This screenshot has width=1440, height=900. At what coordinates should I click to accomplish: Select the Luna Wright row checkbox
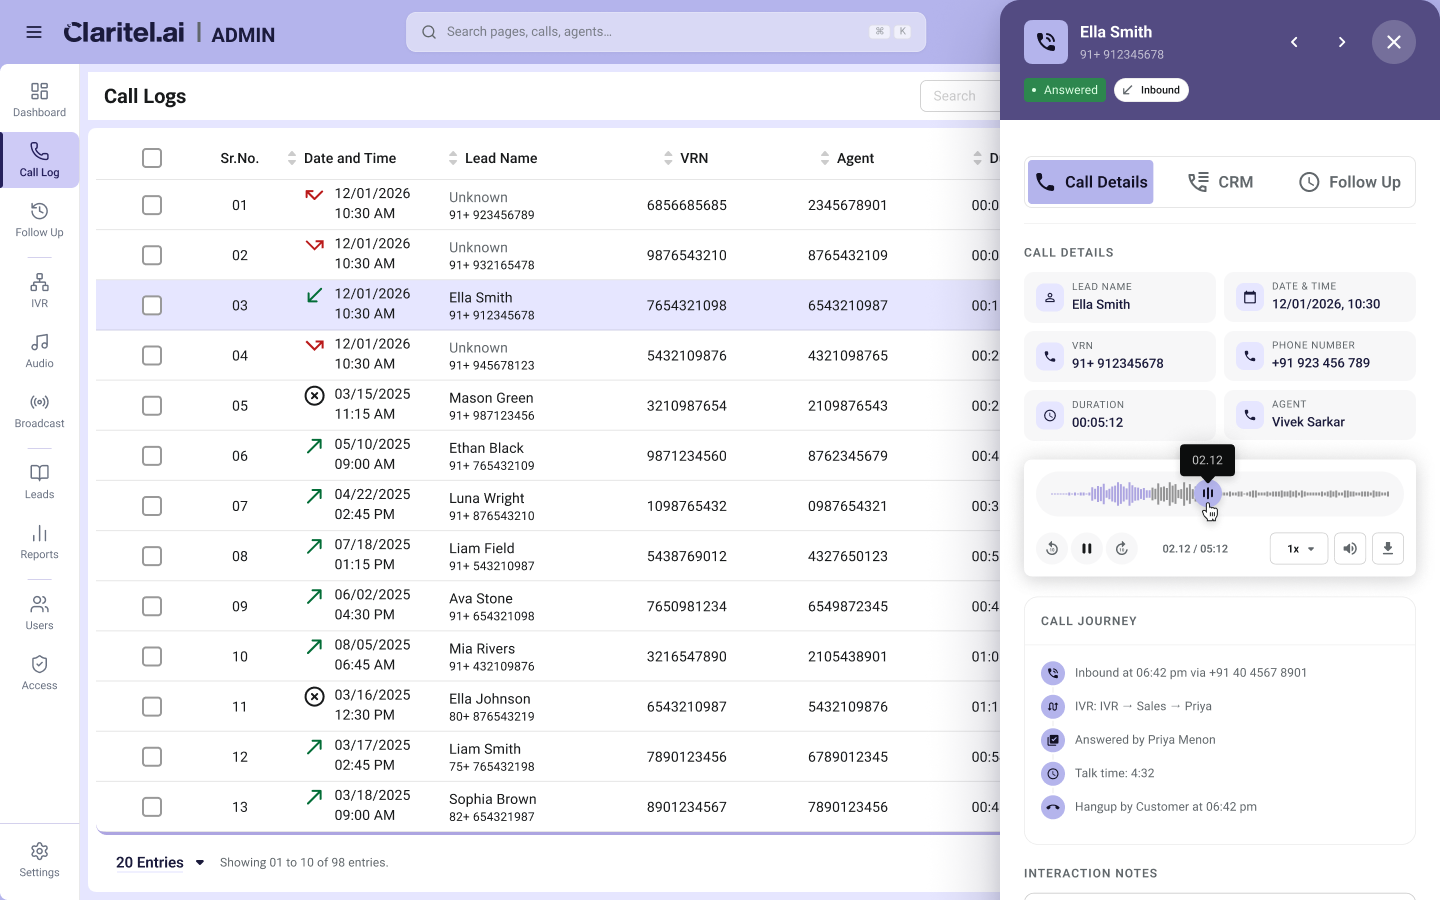pos(152,506)
